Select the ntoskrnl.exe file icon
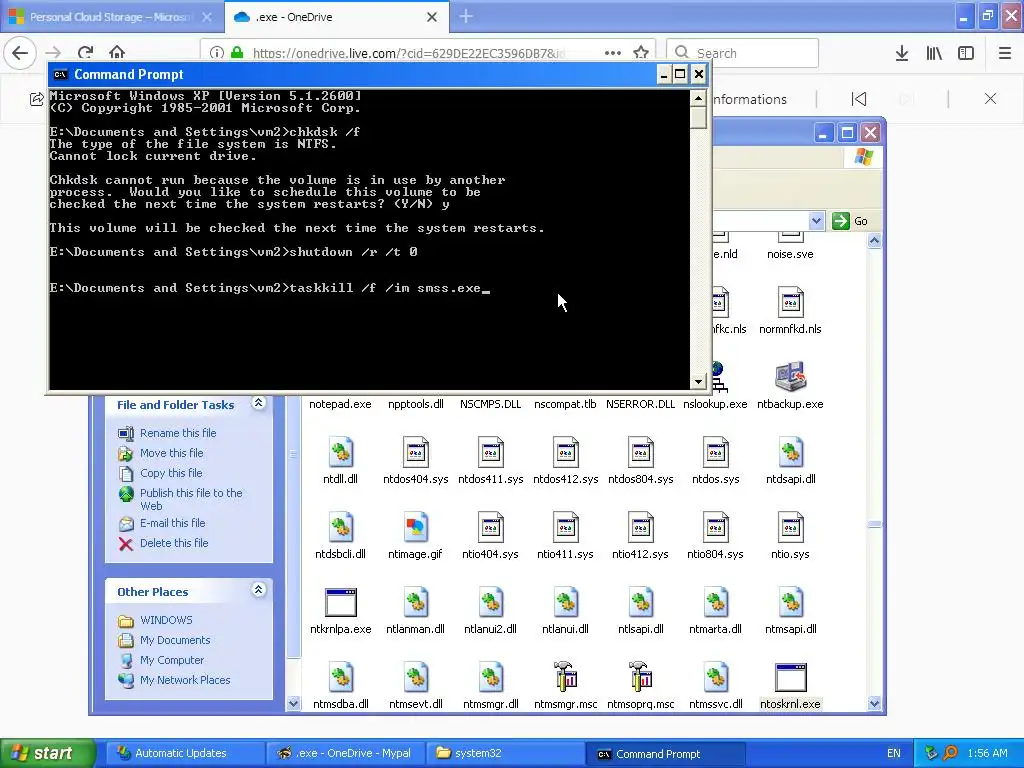The height and width of the screenshot is (768, 1024). [791, 678]
